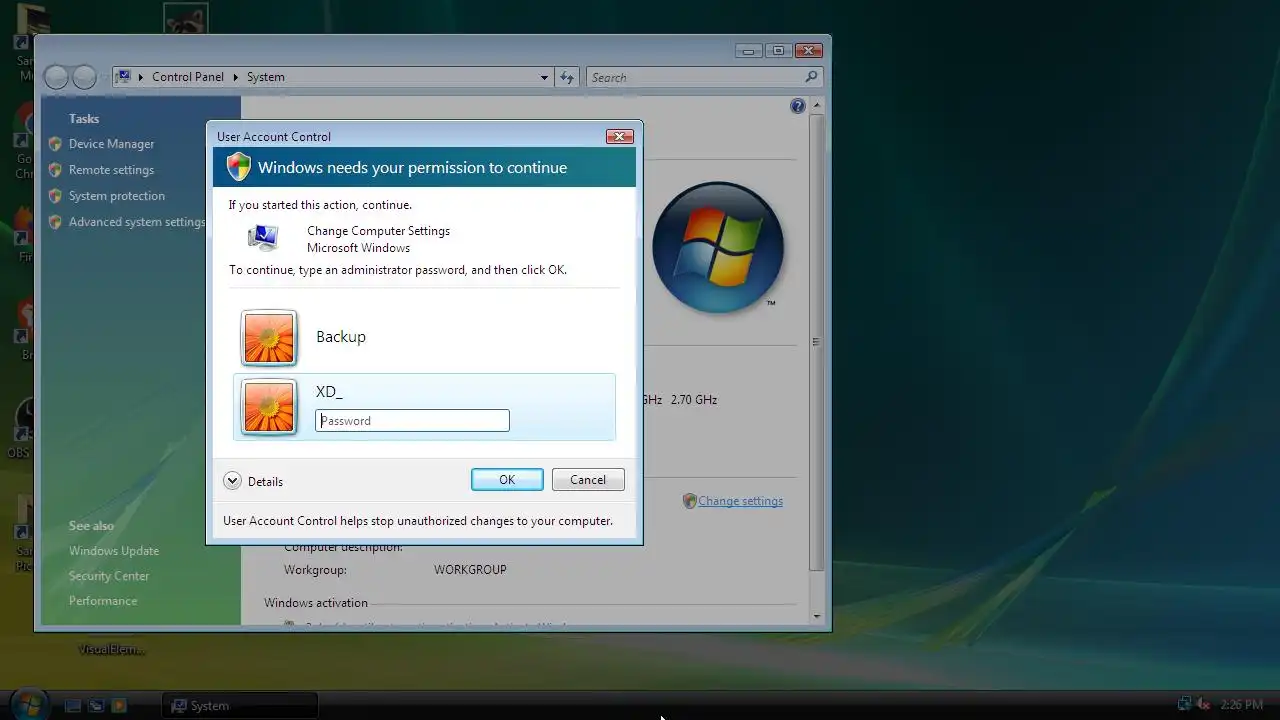Screen dimensions: 1280x720
Task: Click the shield icon beside Remote settings
Action: tap(55, 170)
